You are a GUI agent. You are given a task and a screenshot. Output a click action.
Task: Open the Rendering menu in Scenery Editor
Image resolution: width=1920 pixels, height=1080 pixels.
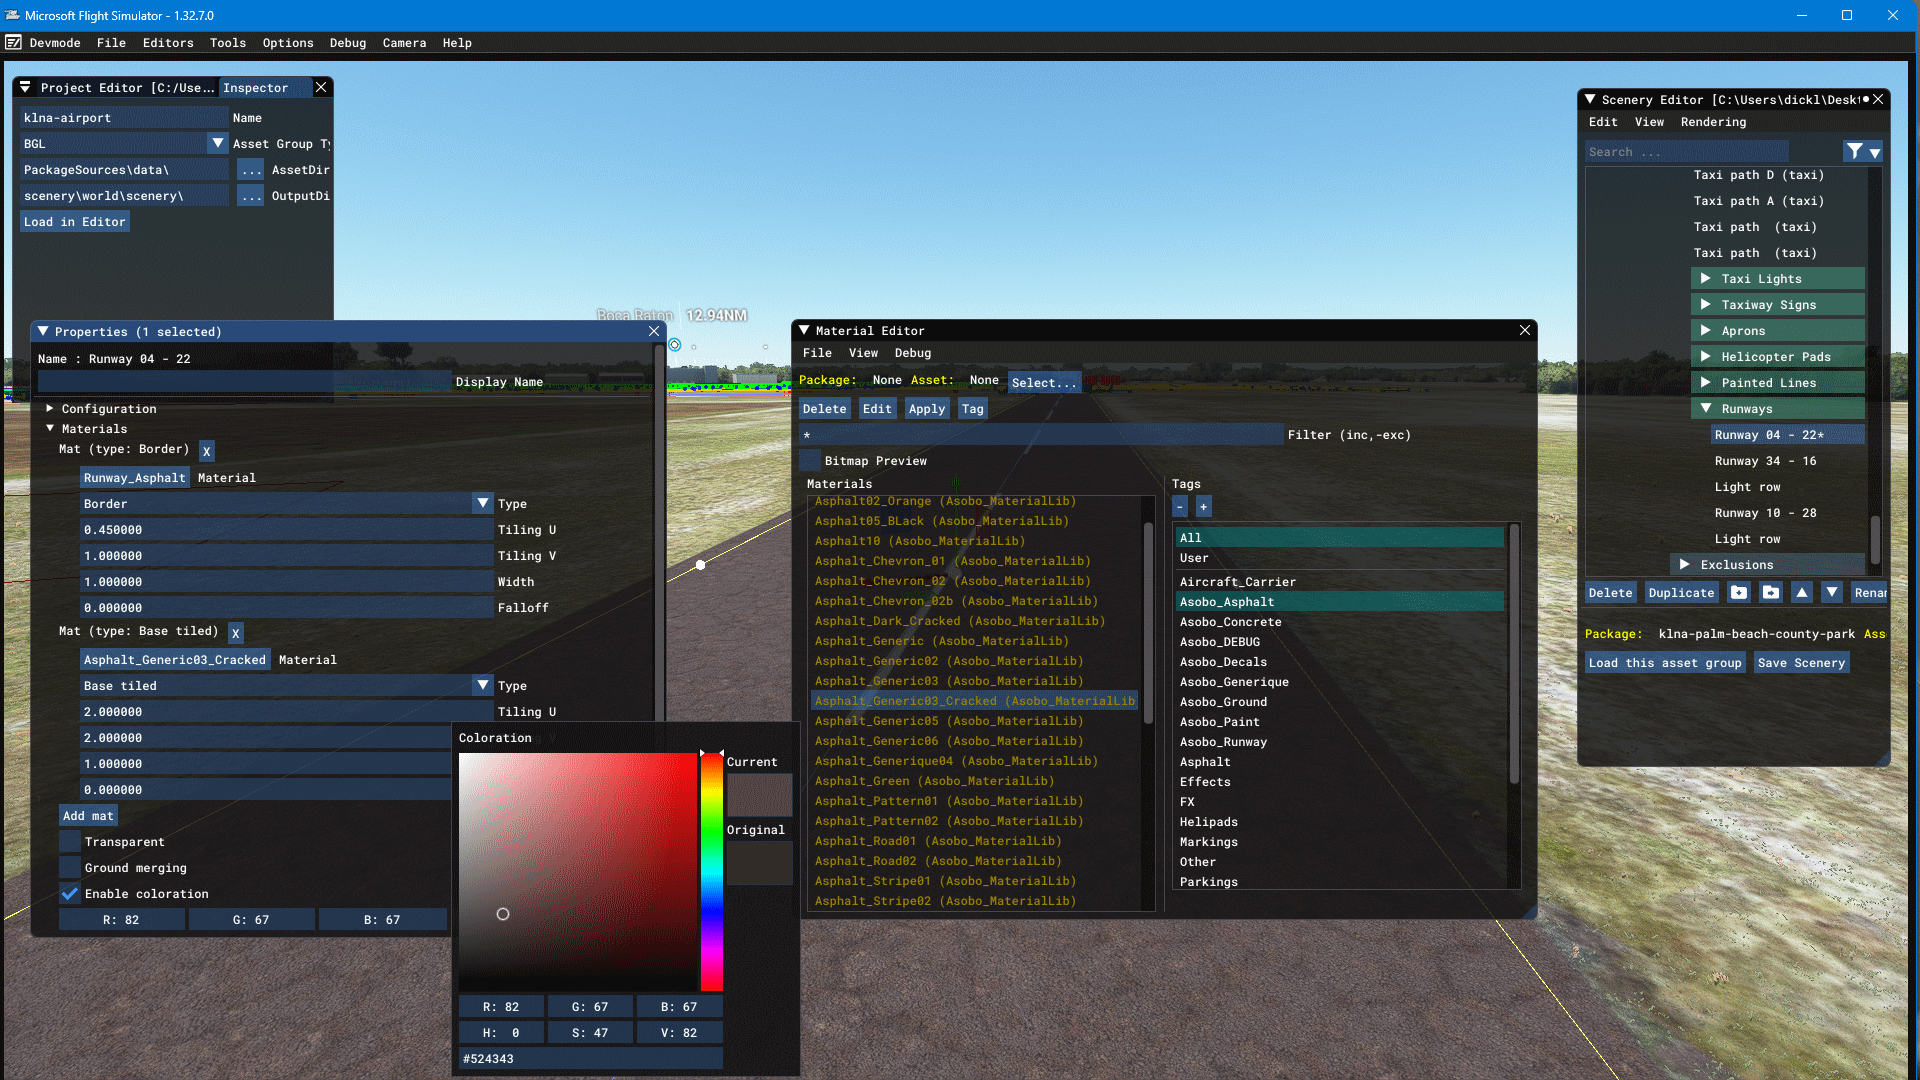pyautogui.click(x=1712, y=121)
